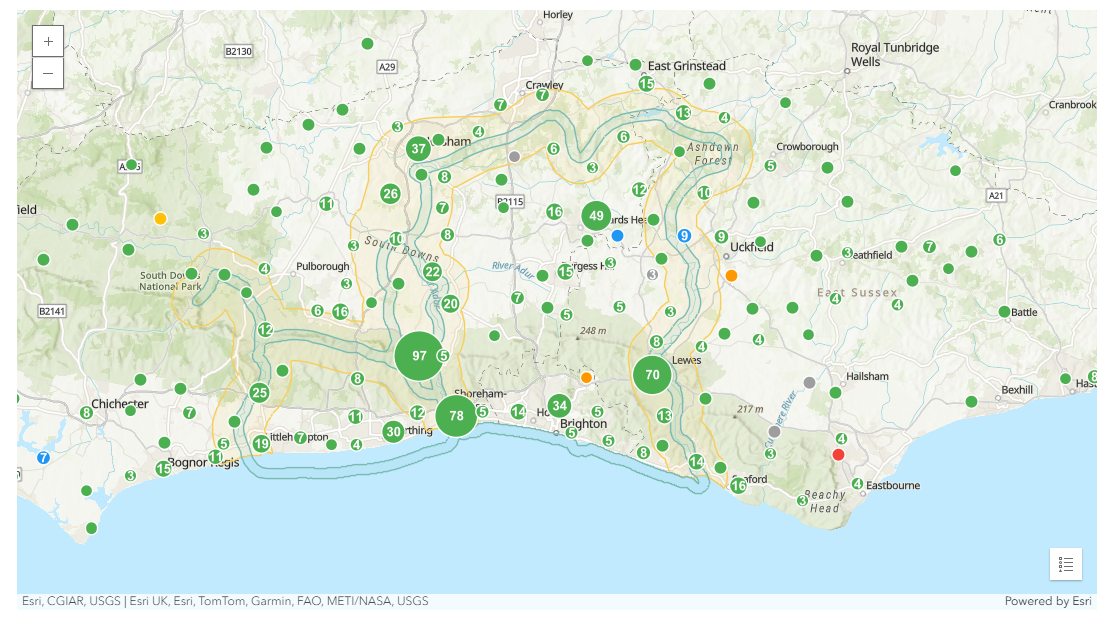Click the 49 cluster near Haywards Heath
The width and height of the screenshot is (1114, 626).
pyautogui.click(x=596, y=215)
